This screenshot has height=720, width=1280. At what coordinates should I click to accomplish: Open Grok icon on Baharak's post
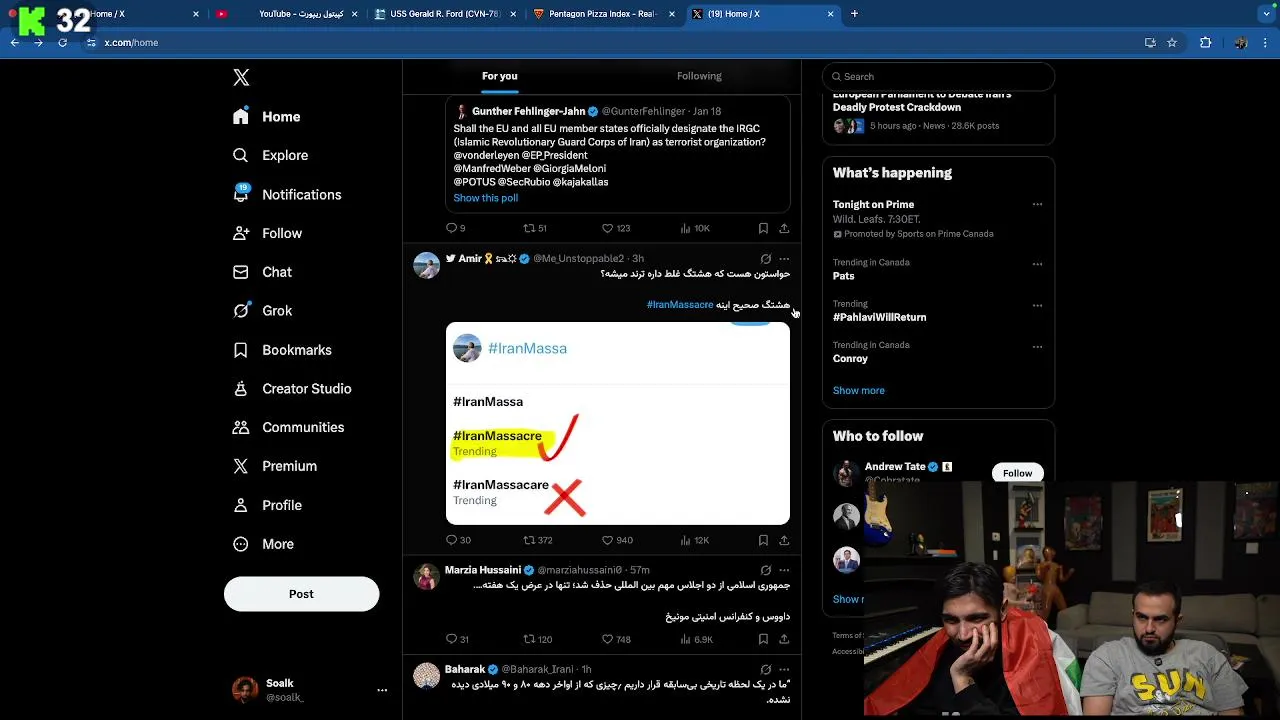click(766, 669)
